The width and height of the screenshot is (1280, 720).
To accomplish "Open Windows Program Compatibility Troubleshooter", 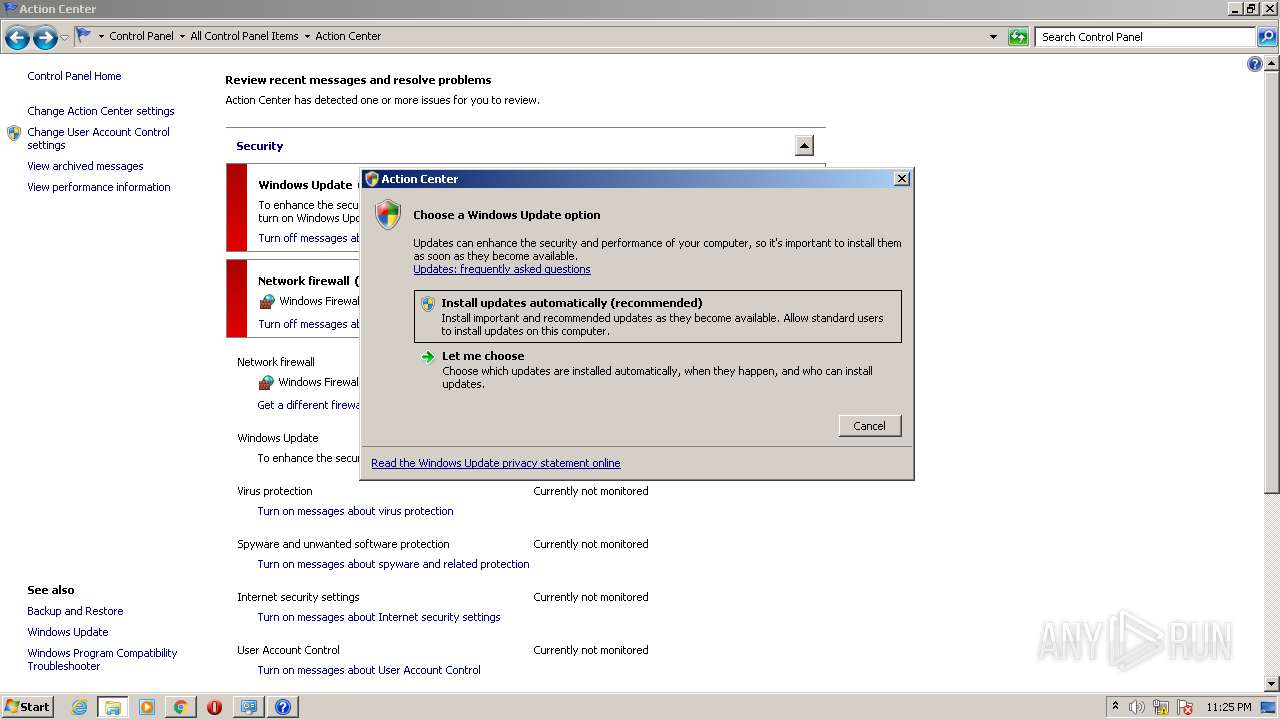I will [x=102, y=659].
